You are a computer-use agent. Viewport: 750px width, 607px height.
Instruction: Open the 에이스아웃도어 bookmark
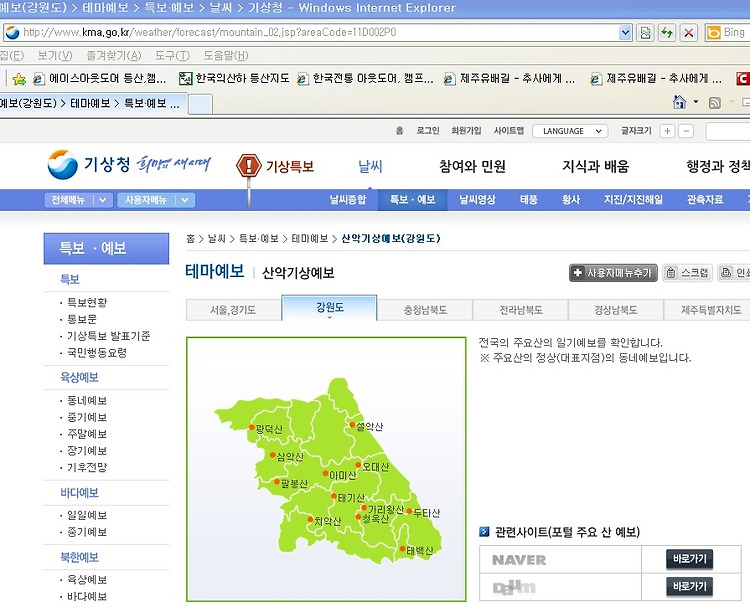[99, 78]
